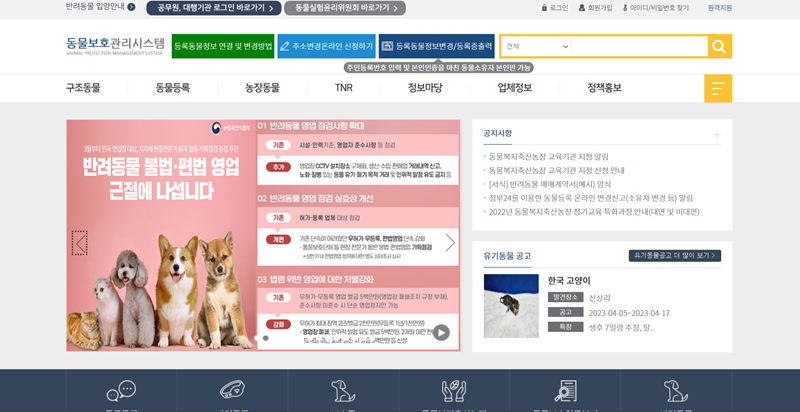Click 공무원, 대행기관 로그인 바로가기 button
This screenshot has height=412, width=800.
(214, 8)
